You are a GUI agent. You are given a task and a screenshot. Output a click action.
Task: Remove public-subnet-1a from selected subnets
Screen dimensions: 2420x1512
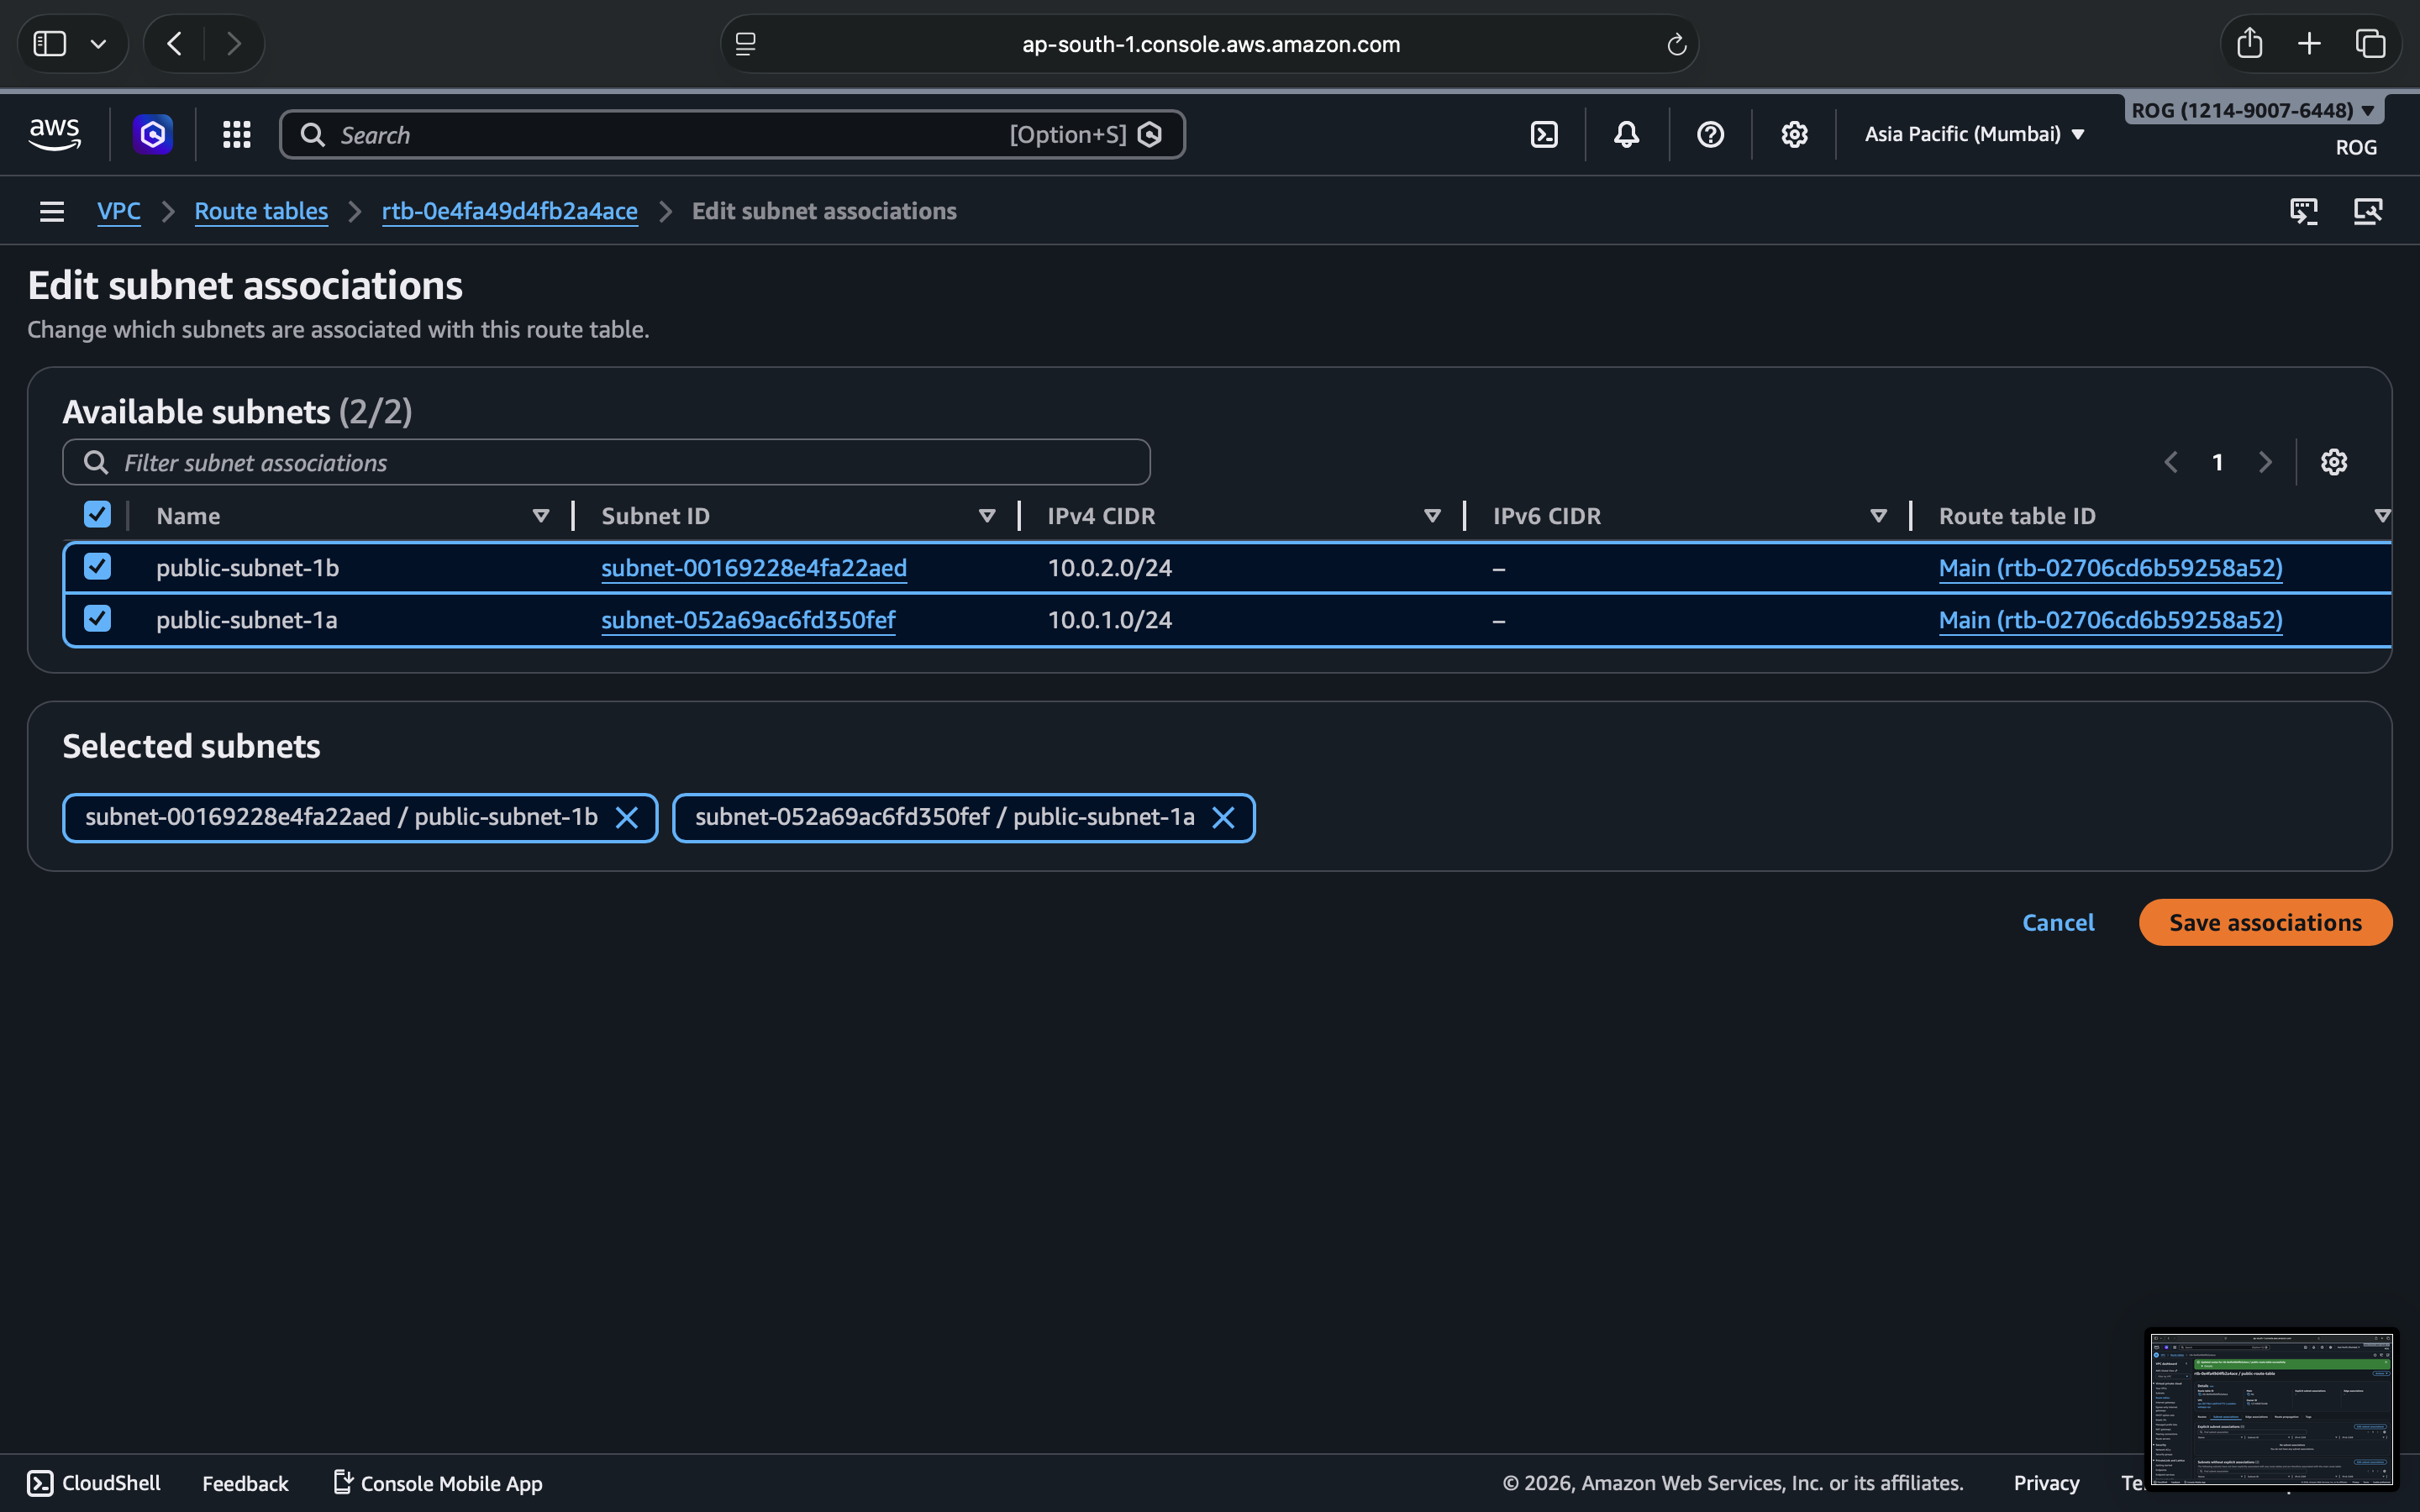point(1222,818)
